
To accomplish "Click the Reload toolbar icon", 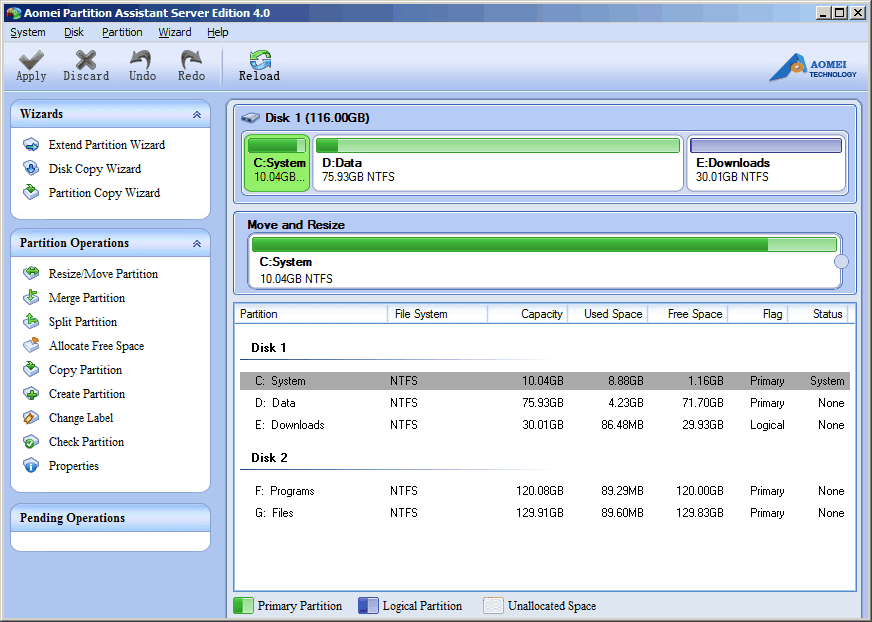I will tap(259, 61).
